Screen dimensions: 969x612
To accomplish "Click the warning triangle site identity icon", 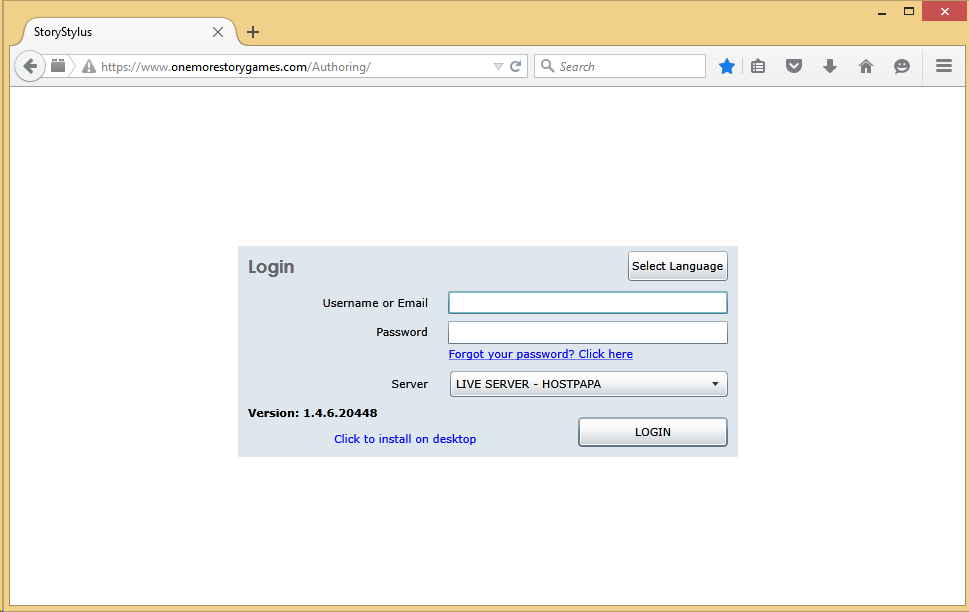I will click(89, 66).
